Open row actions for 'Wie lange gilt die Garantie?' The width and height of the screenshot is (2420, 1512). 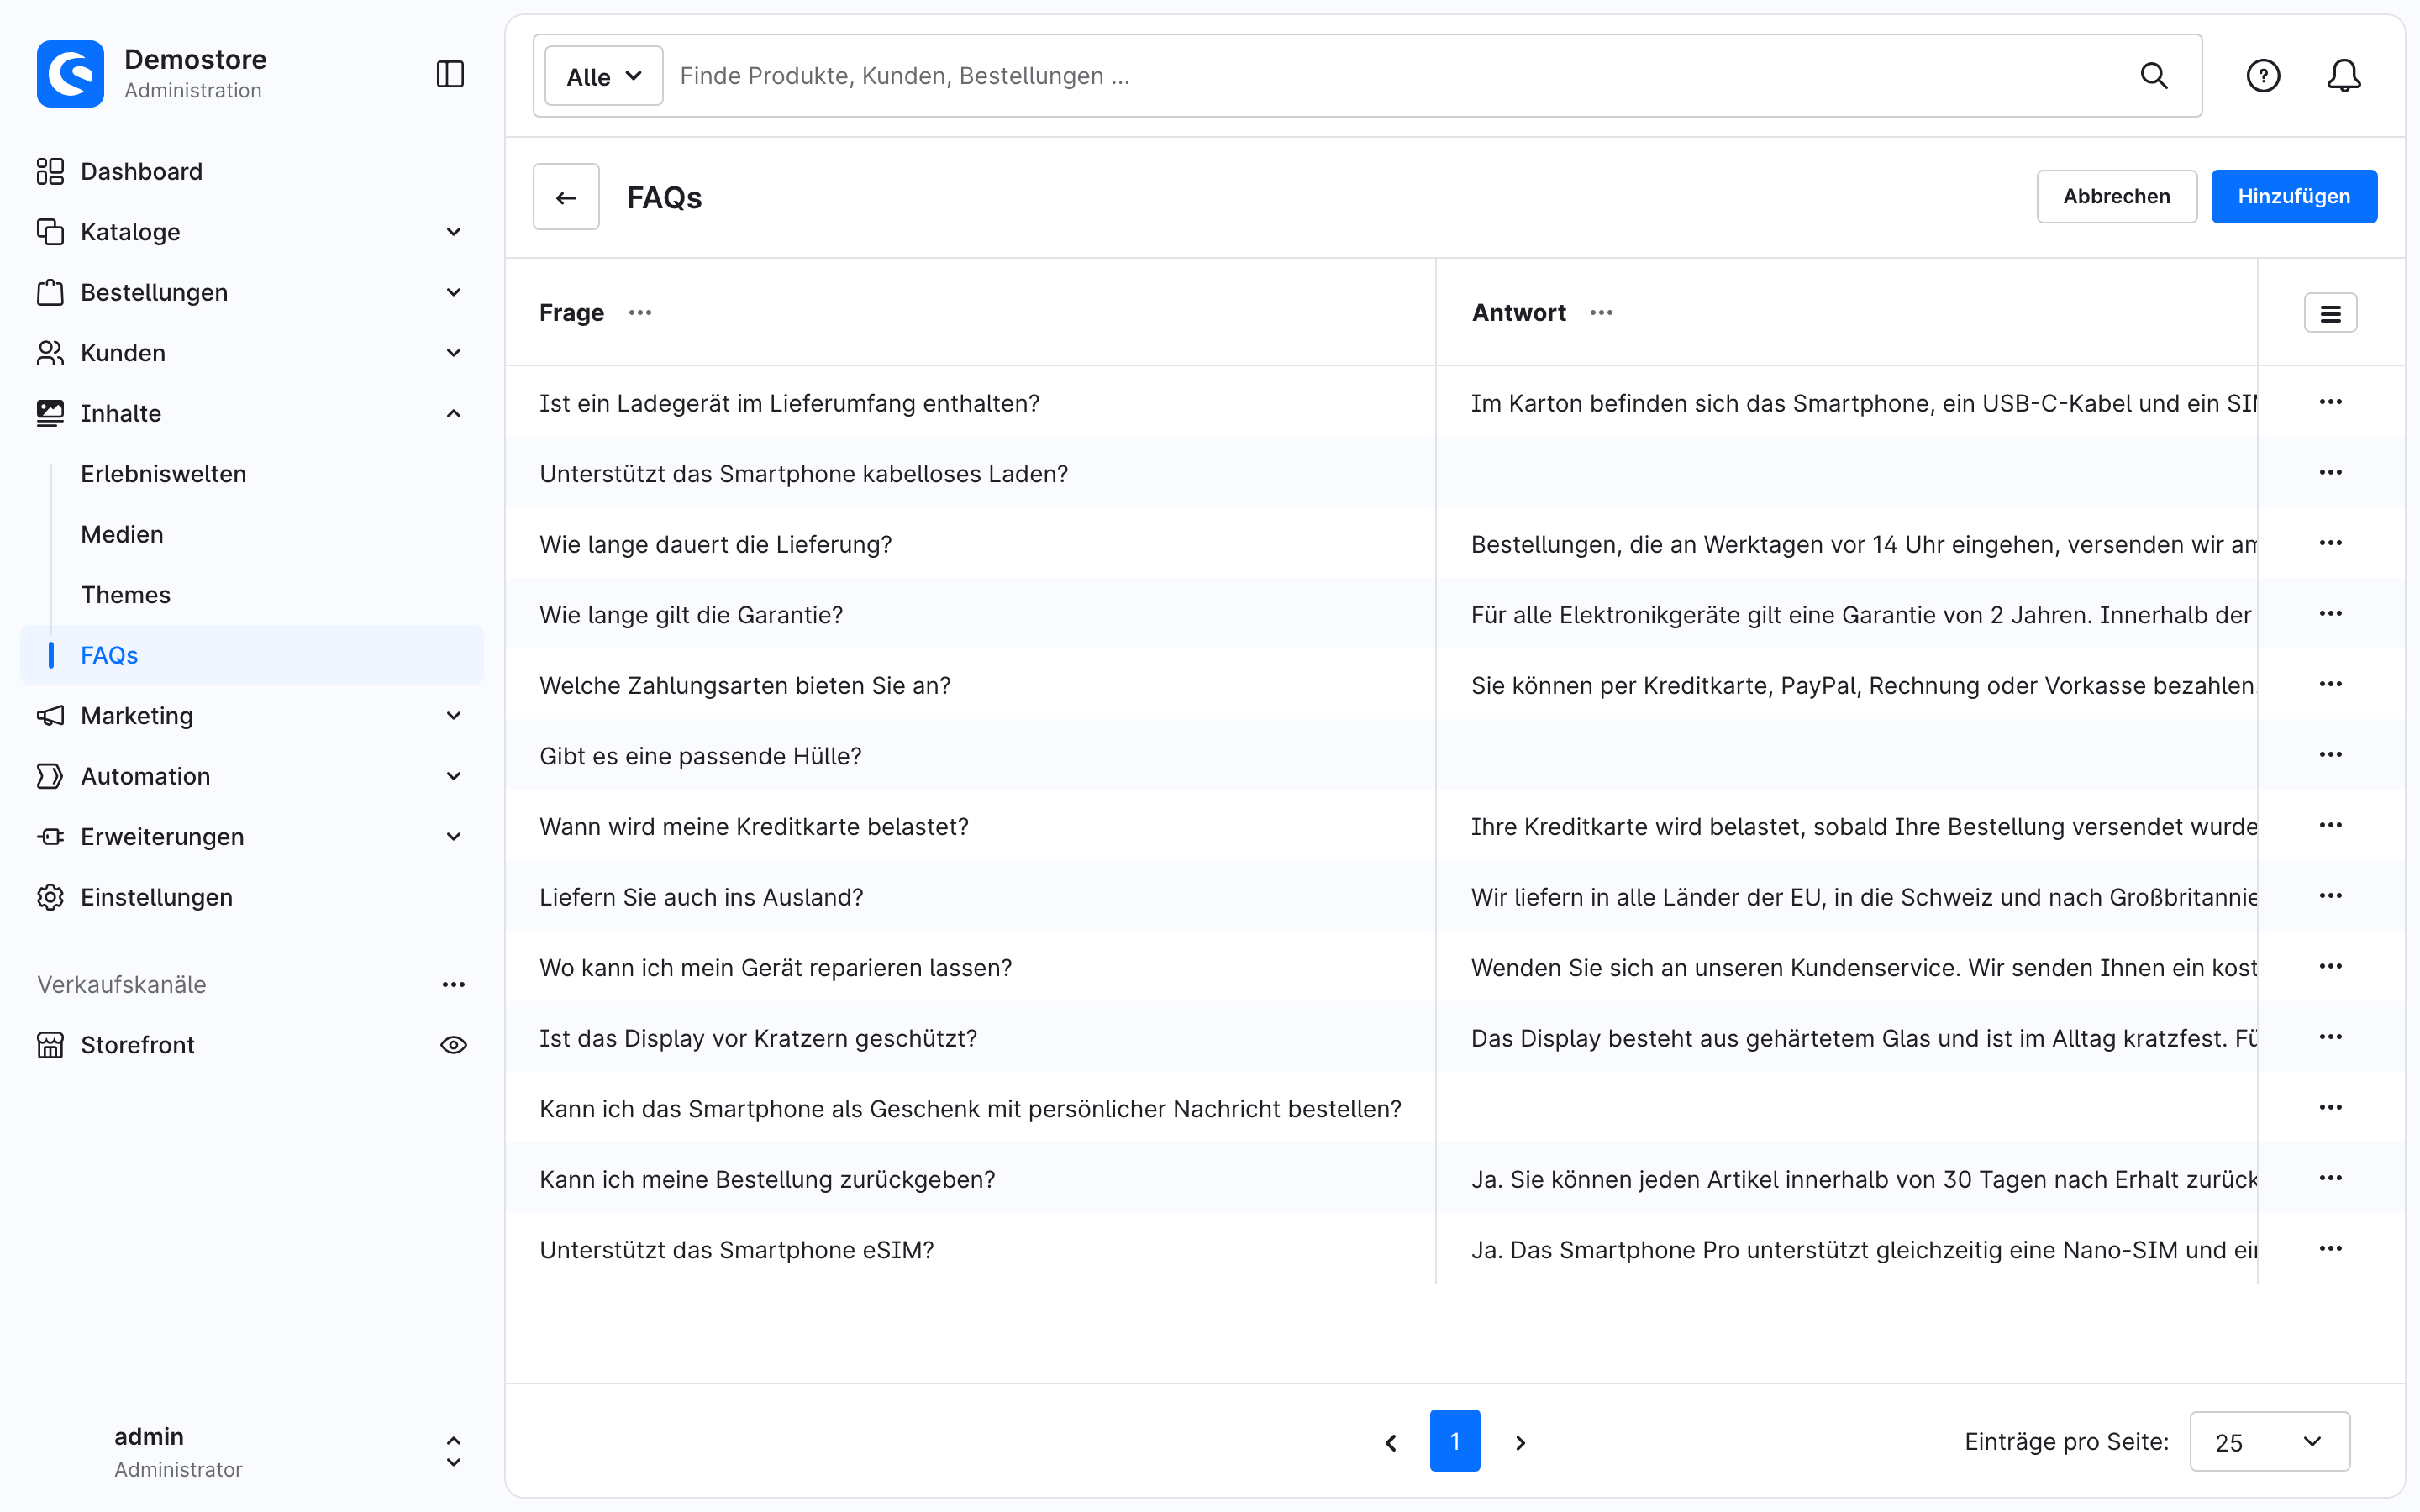(x=2330, y=614)
